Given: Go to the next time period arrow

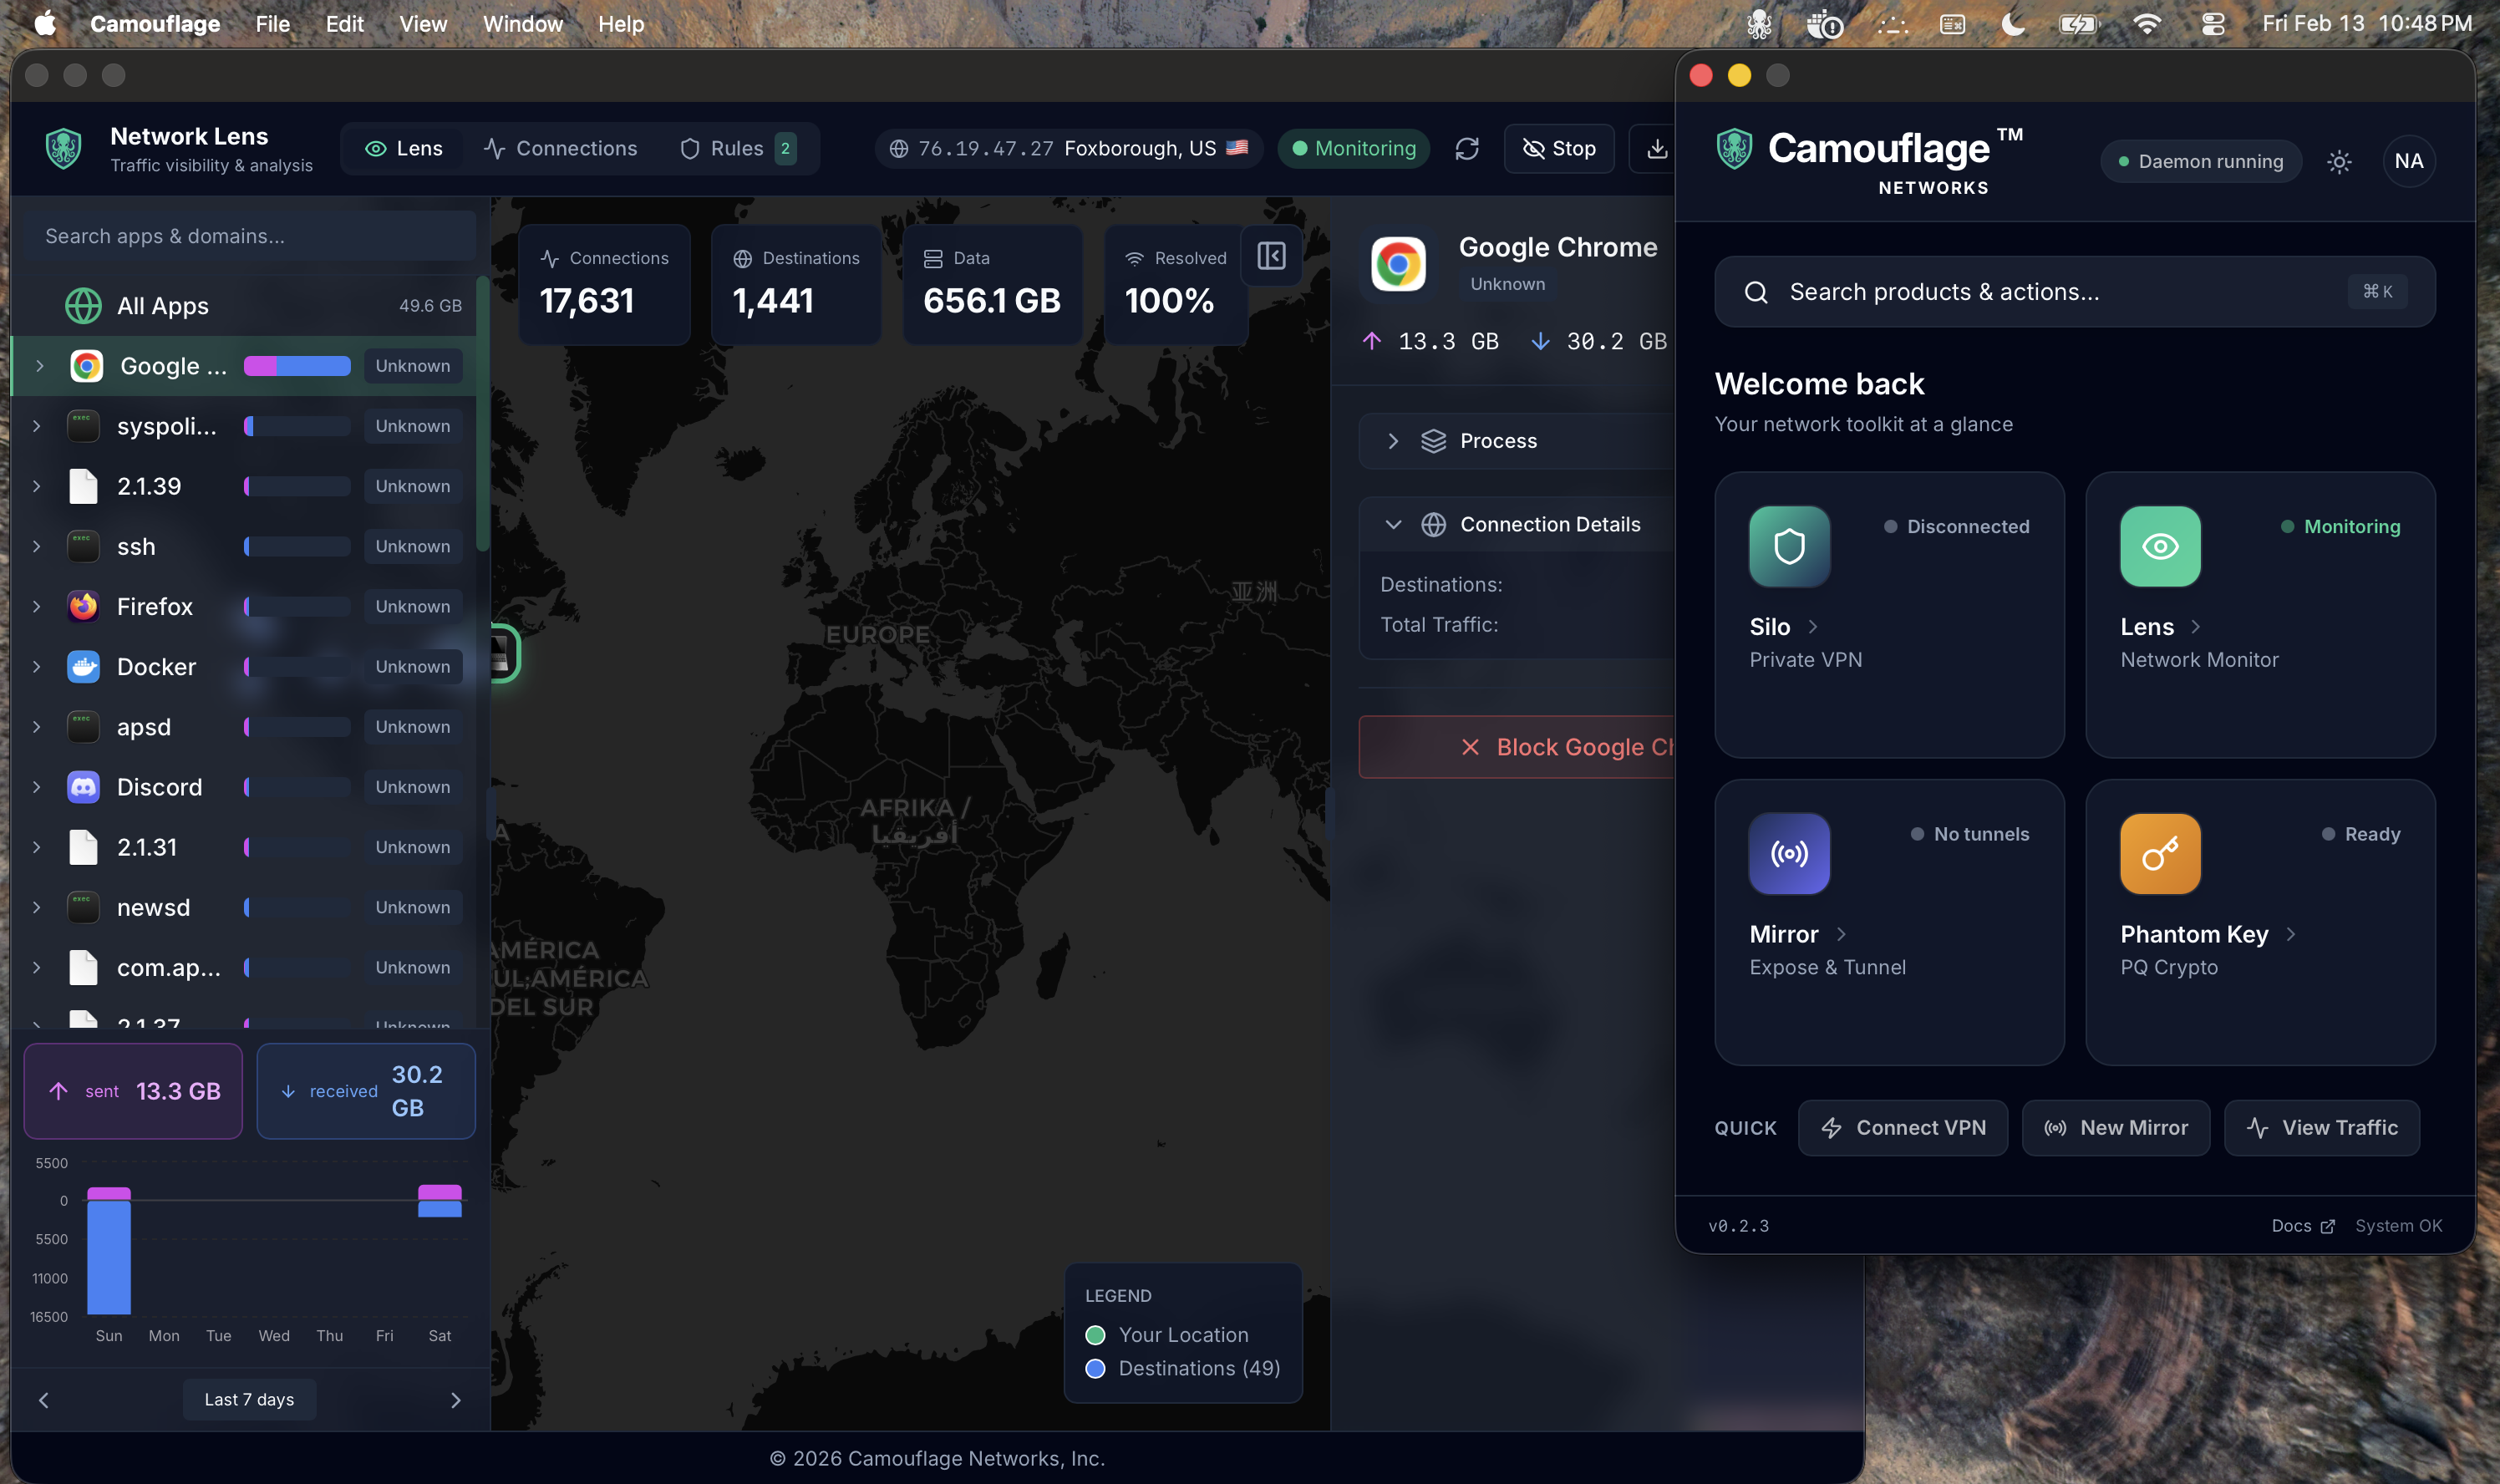Looking at the screenshot, I should [456, 1400].
